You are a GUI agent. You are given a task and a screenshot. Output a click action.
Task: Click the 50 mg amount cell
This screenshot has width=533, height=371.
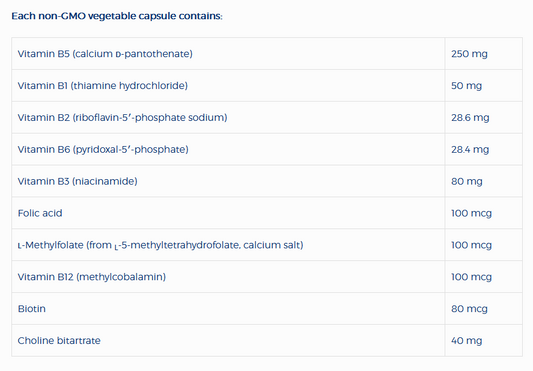466,86
